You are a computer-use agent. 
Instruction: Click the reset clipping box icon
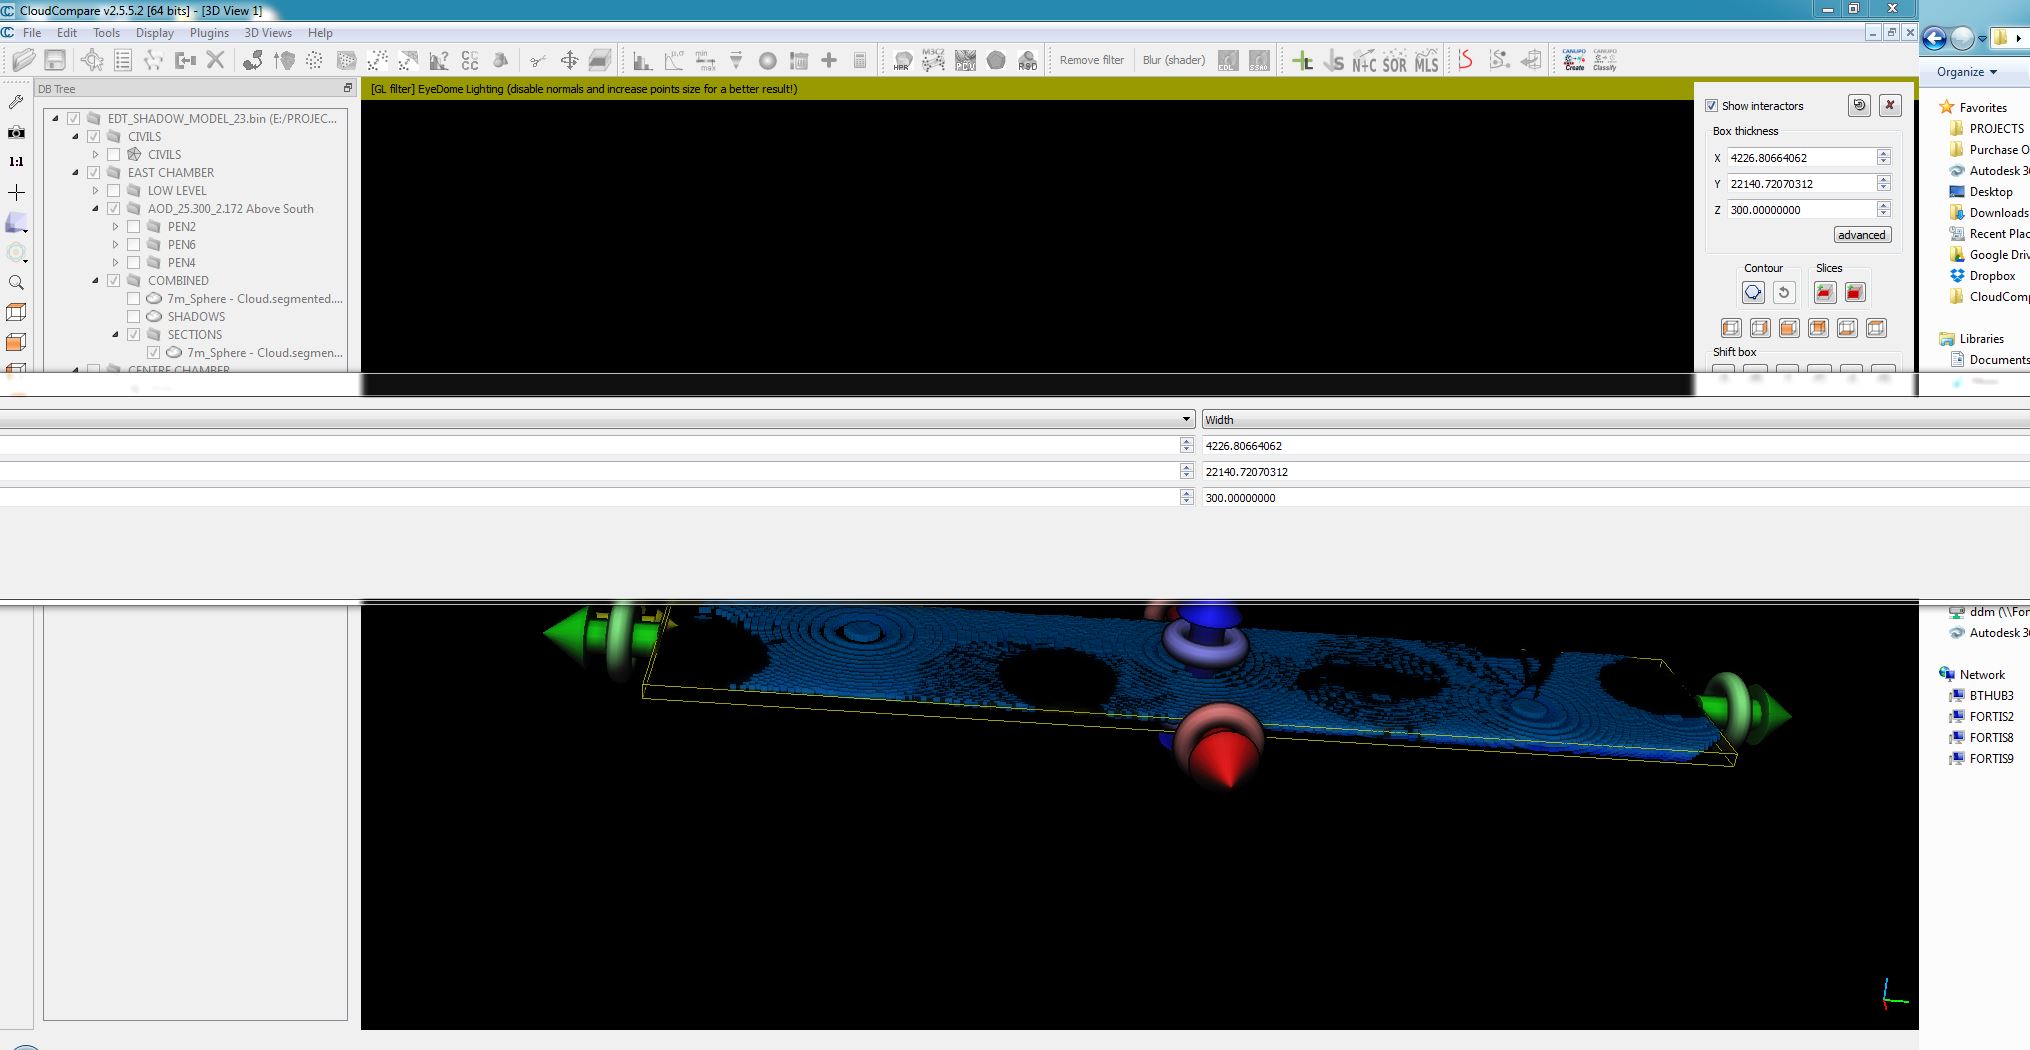(1859, 105)
